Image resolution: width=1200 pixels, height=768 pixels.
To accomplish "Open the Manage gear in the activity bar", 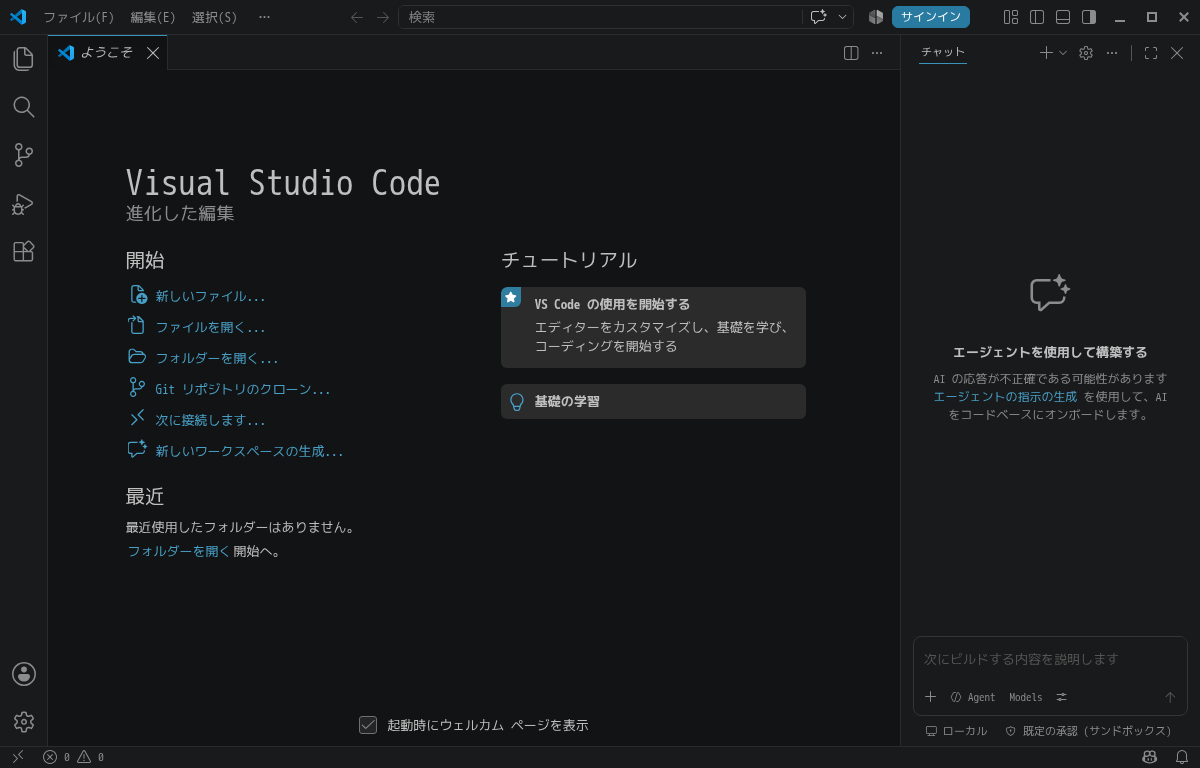I will (x=24, y=722).
